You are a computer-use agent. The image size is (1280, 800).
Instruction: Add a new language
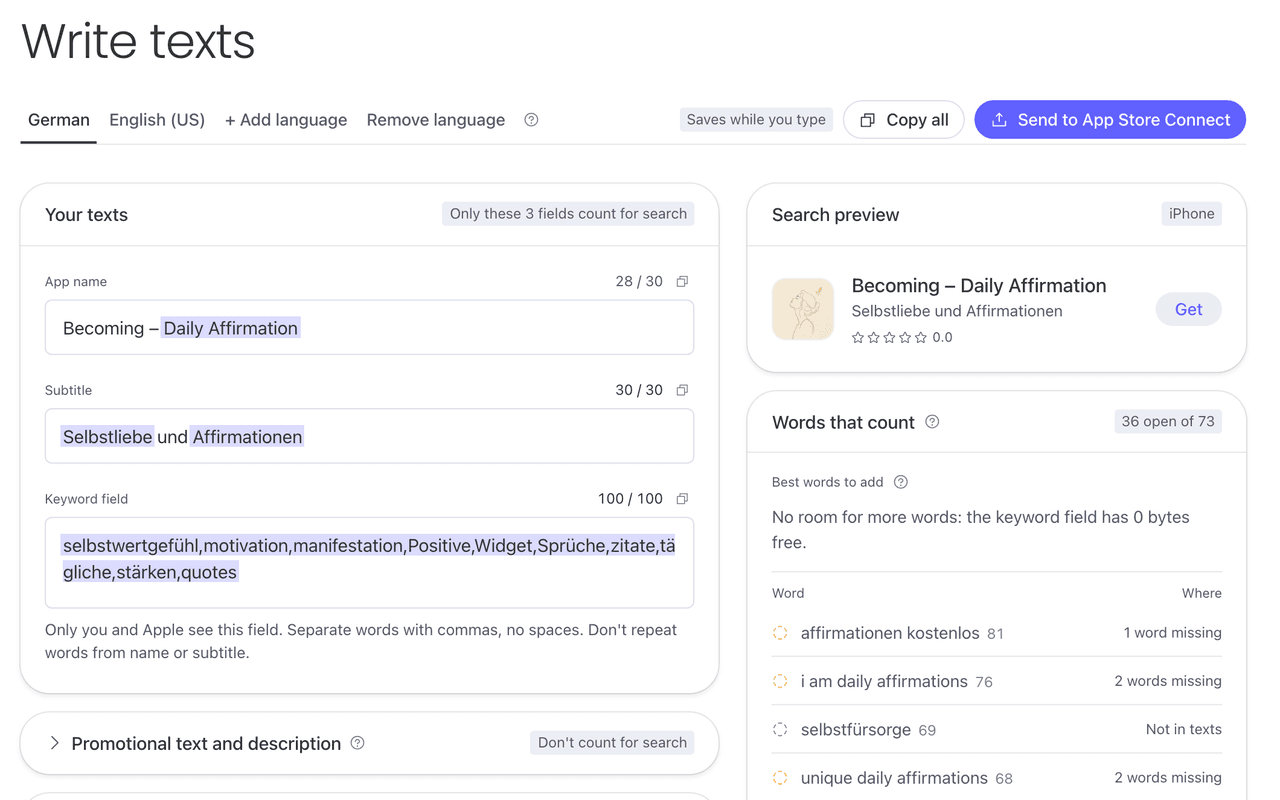[286, 120]
